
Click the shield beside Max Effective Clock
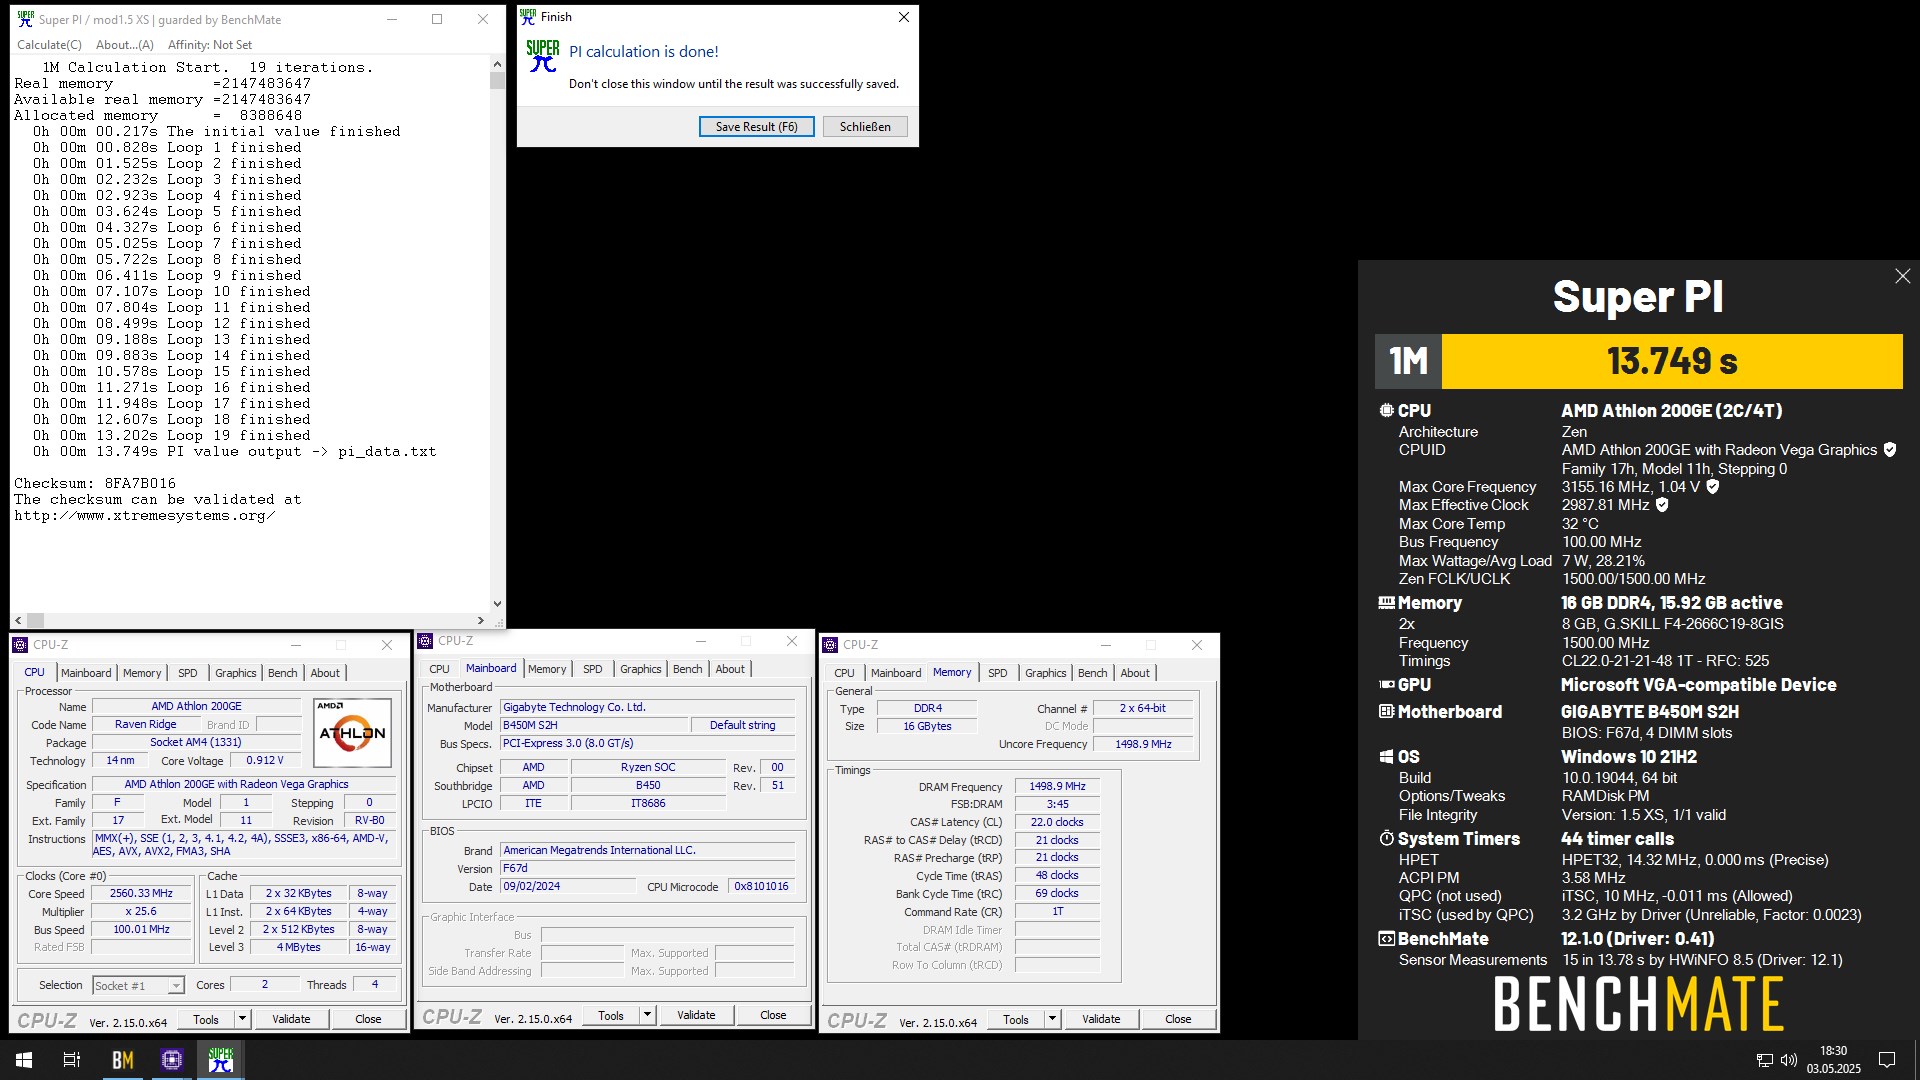click(1662, 505)
